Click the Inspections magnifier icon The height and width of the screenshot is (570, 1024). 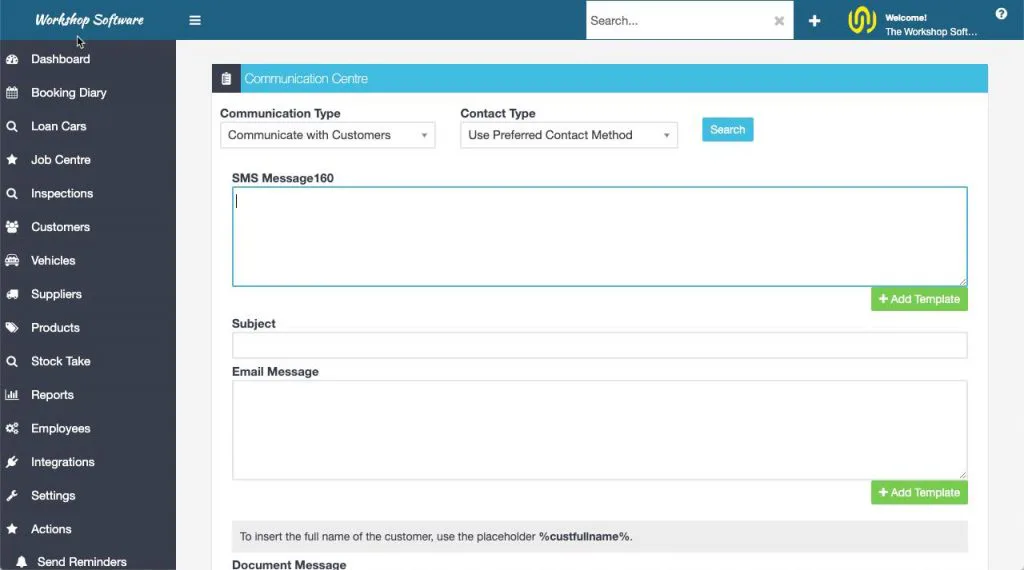[12, 193]
